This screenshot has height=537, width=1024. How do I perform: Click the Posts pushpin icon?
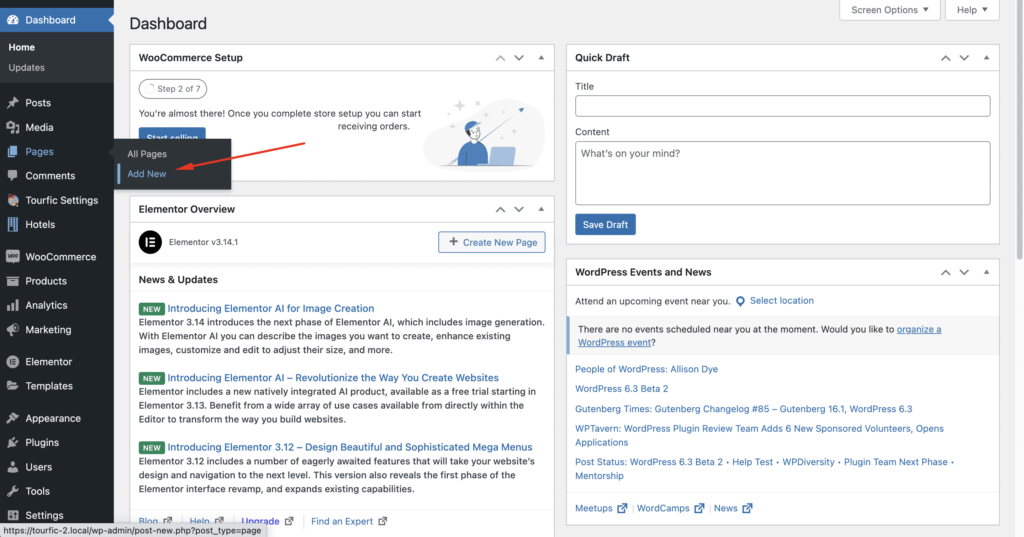point(12,103)
